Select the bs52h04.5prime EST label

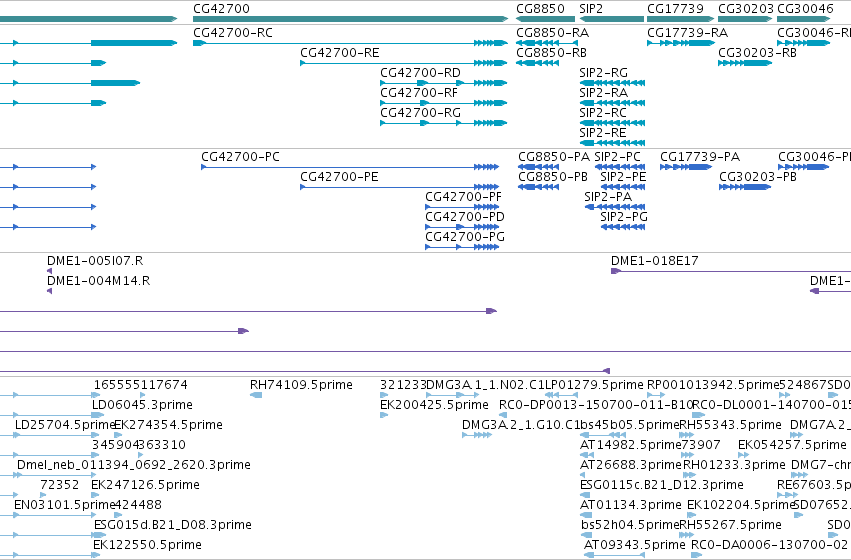[x=630, y=525]
